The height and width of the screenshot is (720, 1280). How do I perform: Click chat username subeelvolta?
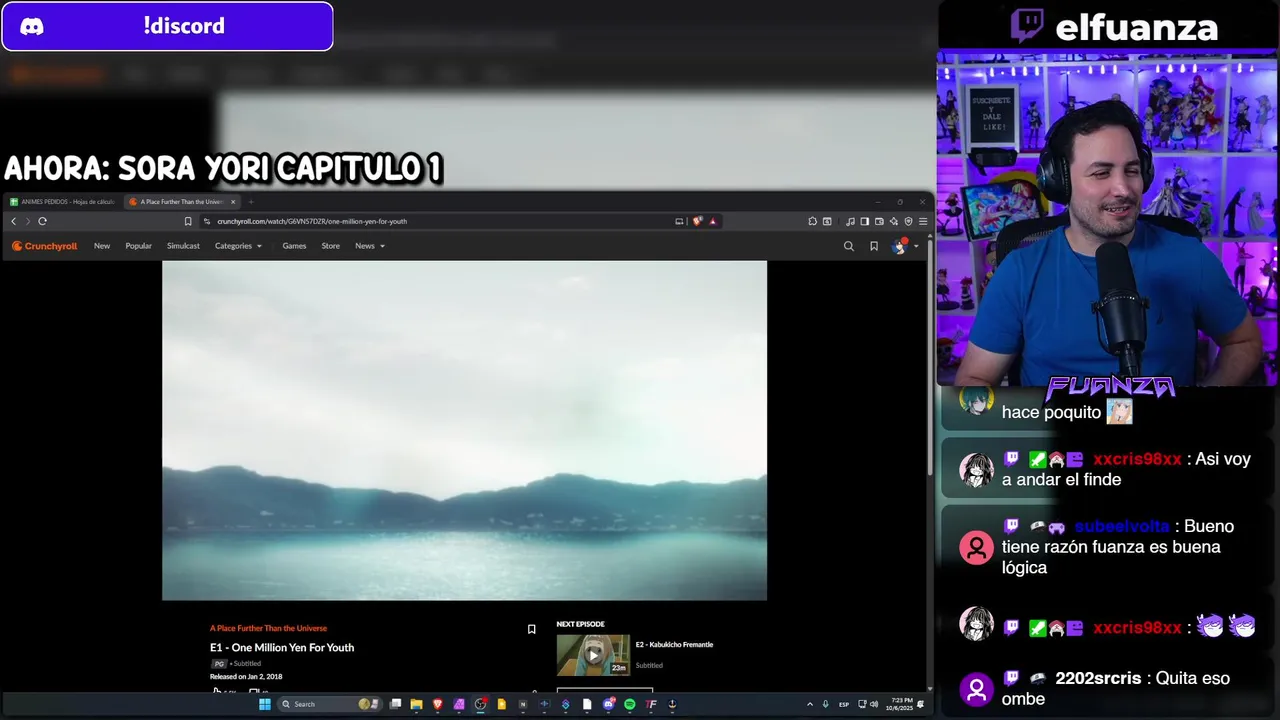coord(1122,526)
